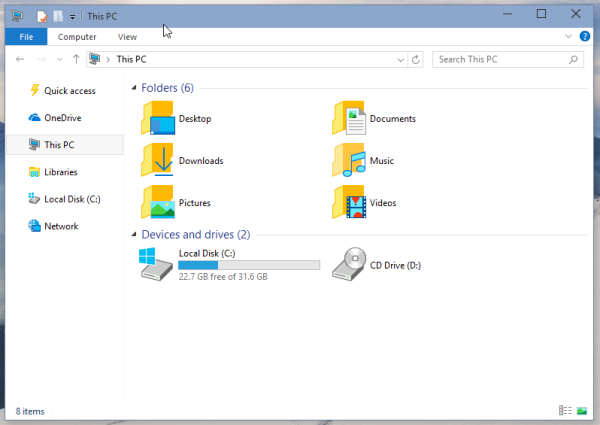Click the search magnifier icon
Screen dimensions: 600x425
[573, 60]
